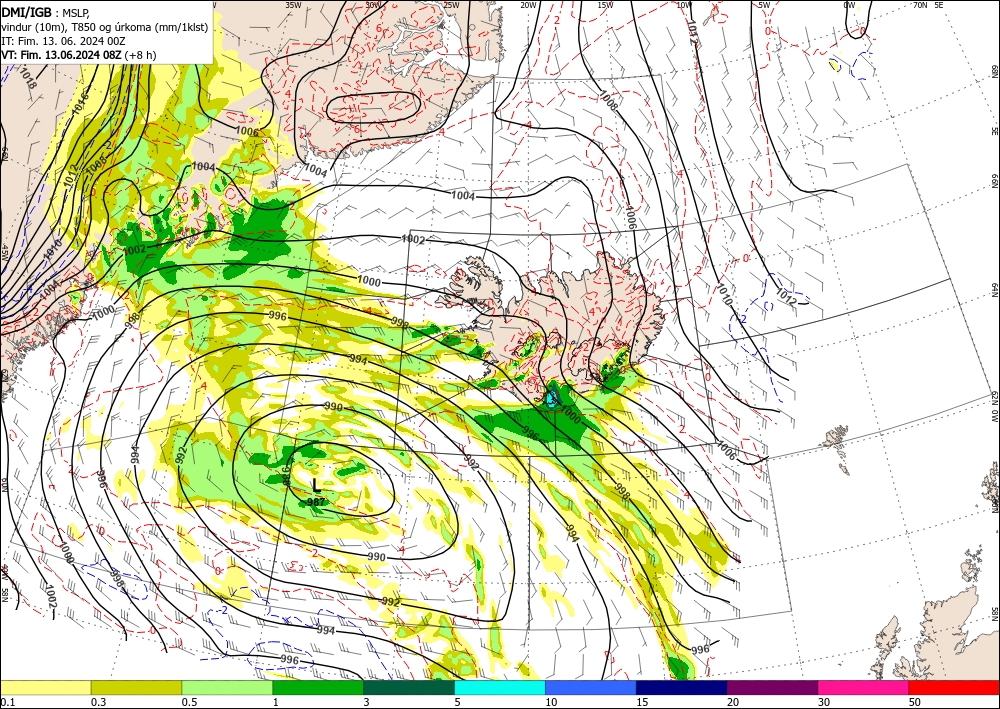Click the dark green 3–5 legend swatch
The width and height of the screenshot is (1000, 709).
(409, 687)
